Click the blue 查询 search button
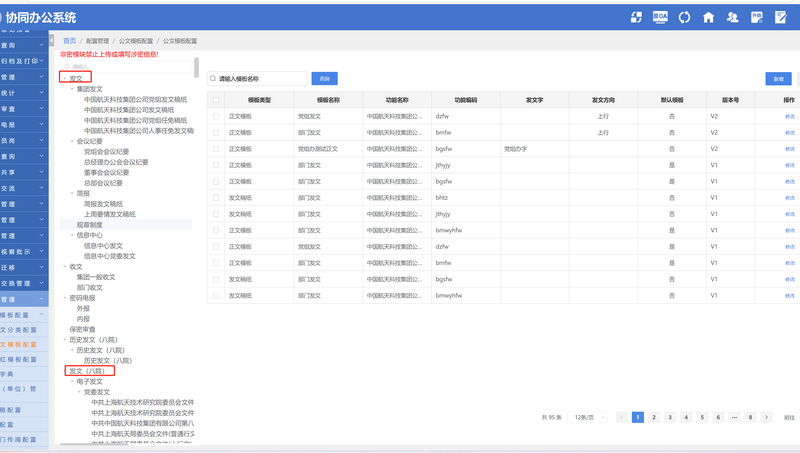The height and width of the screenshot is (453, 800). click(x=324, y=79)
